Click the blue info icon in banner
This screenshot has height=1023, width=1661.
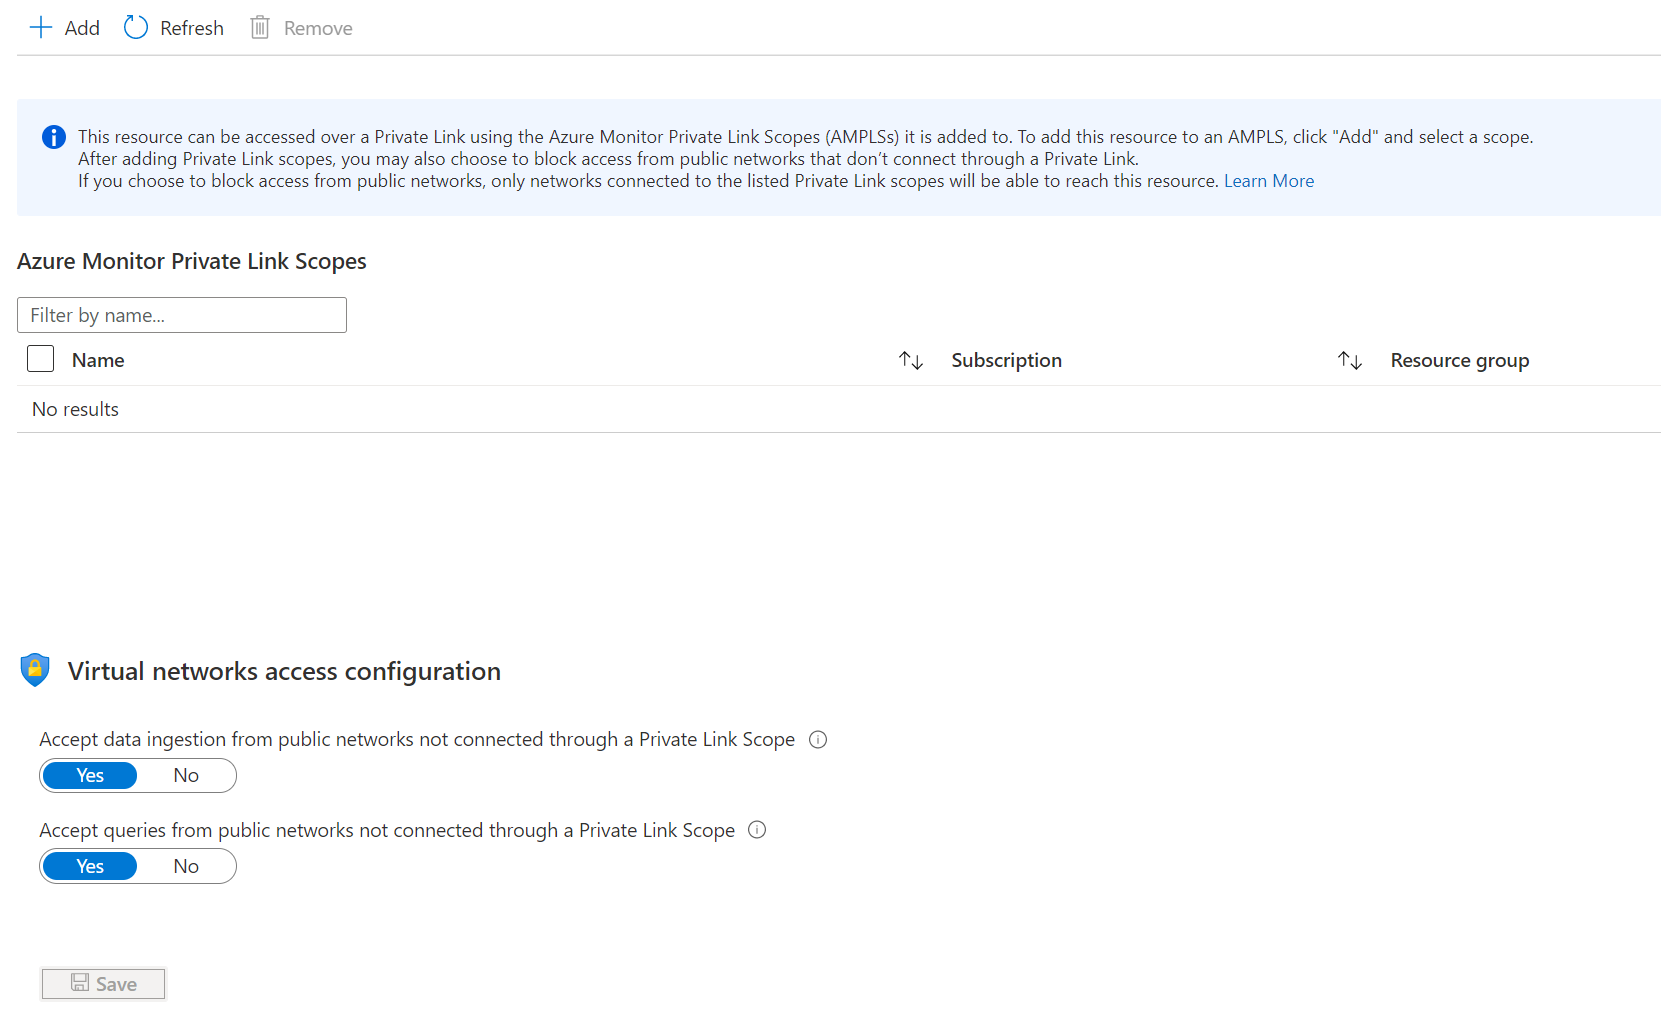tap(54, 137)
